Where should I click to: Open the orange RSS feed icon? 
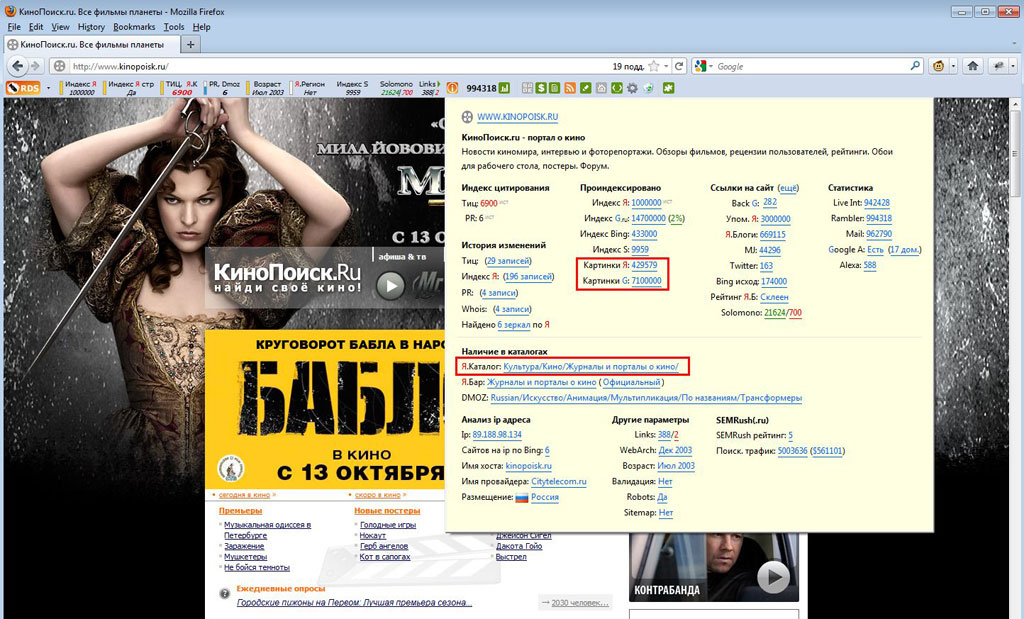click(569, 88)
